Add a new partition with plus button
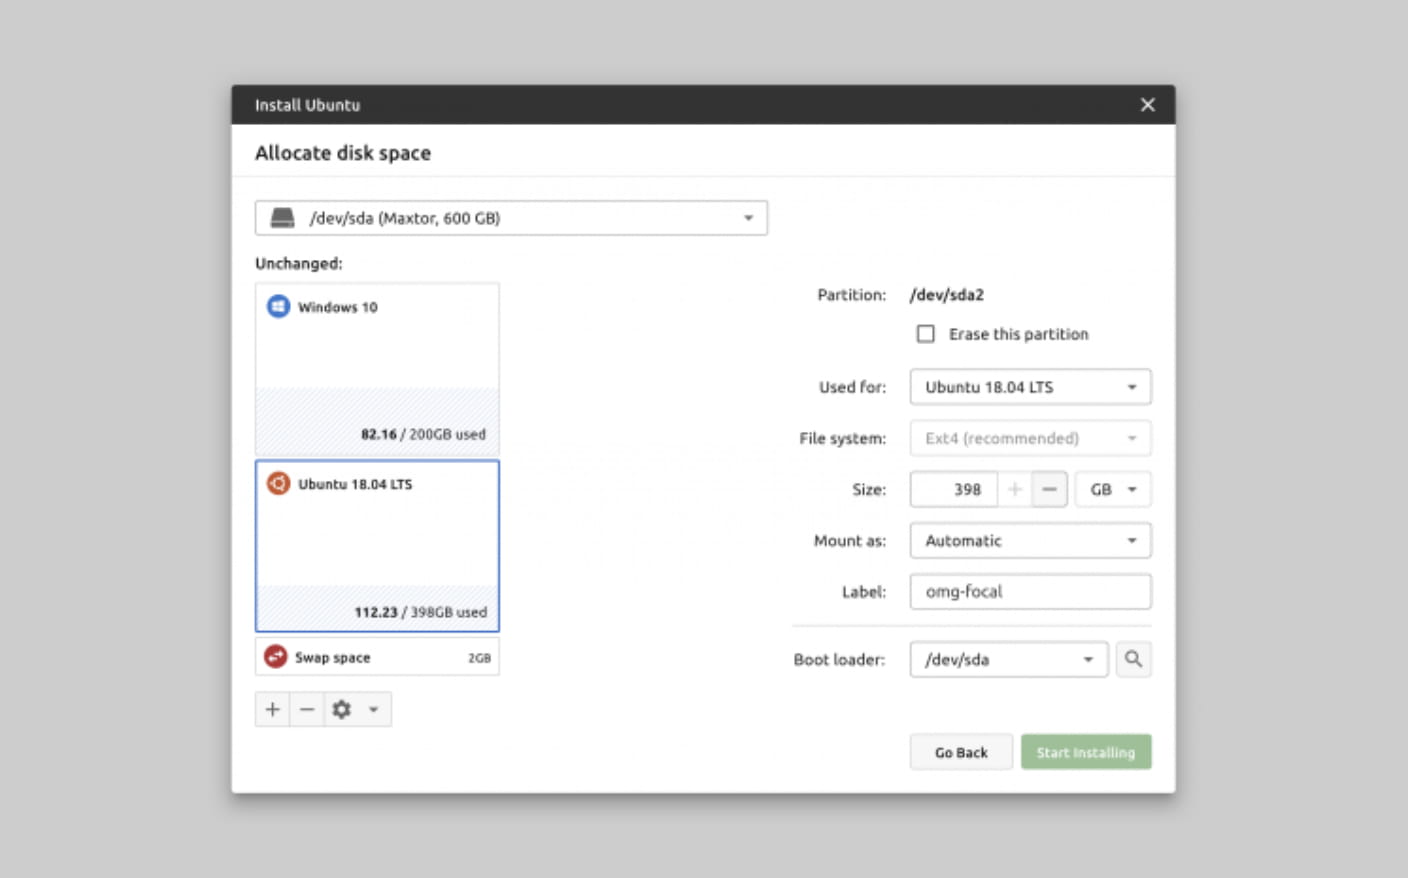This screenshot has height=878, width=1408. click(x=272, y=709)
